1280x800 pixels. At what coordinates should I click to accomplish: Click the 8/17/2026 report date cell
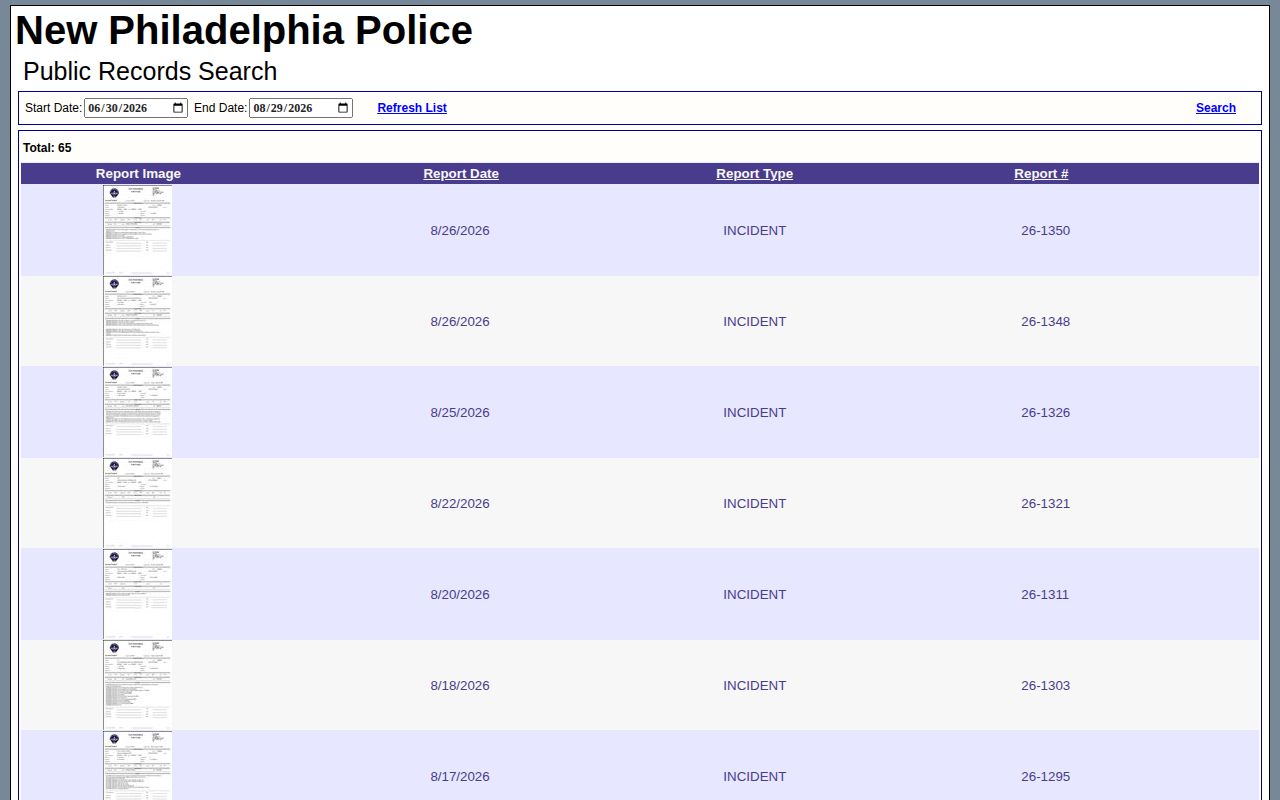[x=460, y=777]
